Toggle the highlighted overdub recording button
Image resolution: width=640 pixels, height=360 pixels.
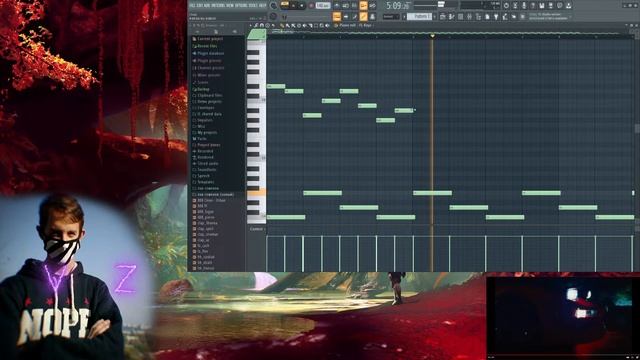(x=364, y=5)
